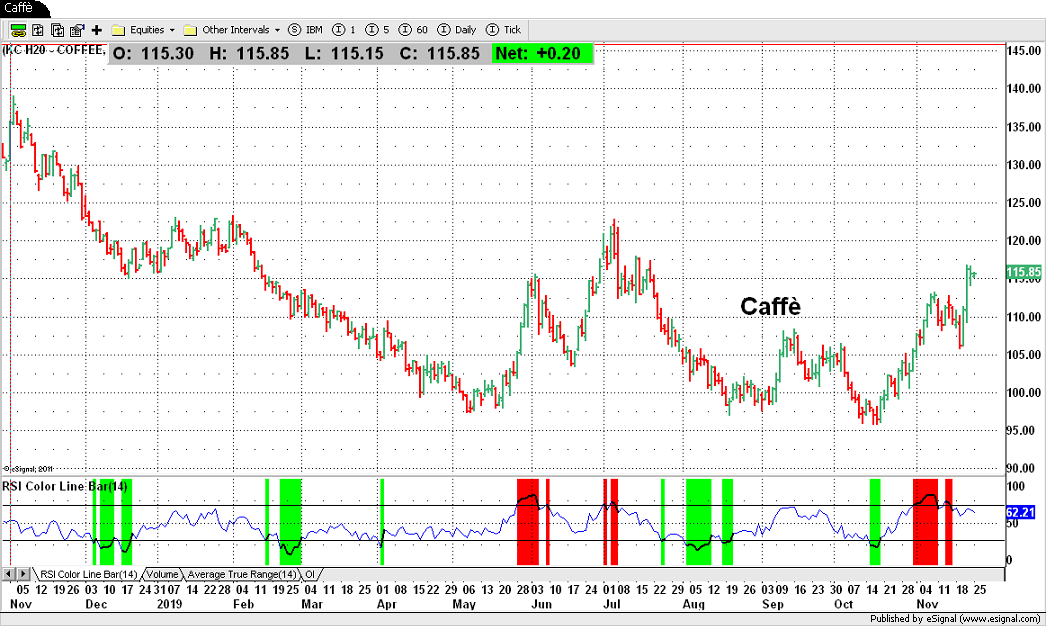Switch to the 1-minute interval

(344, 30)
